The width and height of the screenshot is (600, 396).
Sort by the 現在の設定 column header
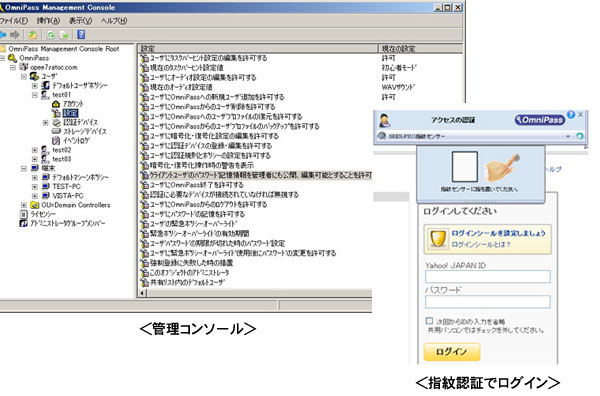420,48
